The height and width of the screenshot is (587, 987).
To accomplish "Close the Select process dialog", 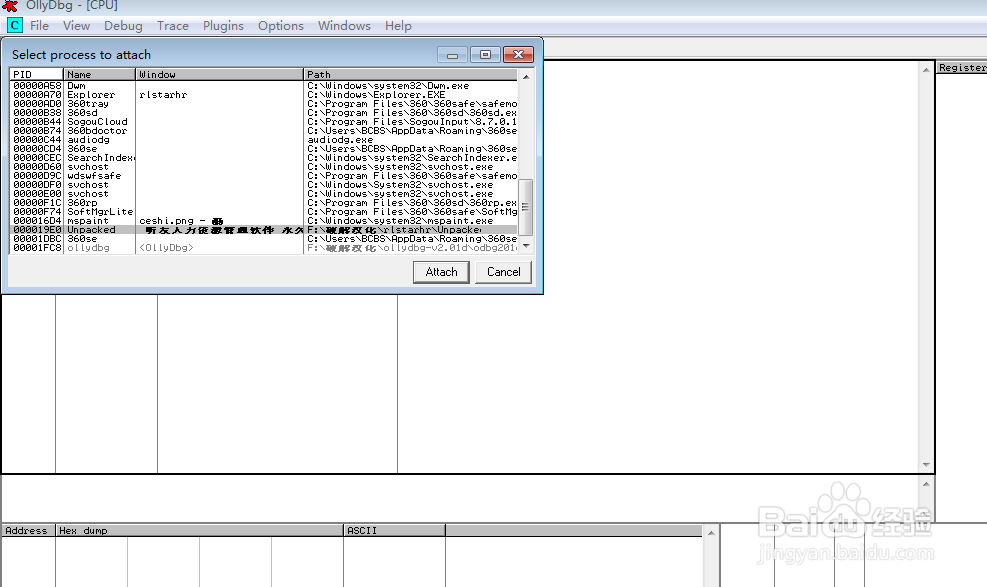I will 518,55.
